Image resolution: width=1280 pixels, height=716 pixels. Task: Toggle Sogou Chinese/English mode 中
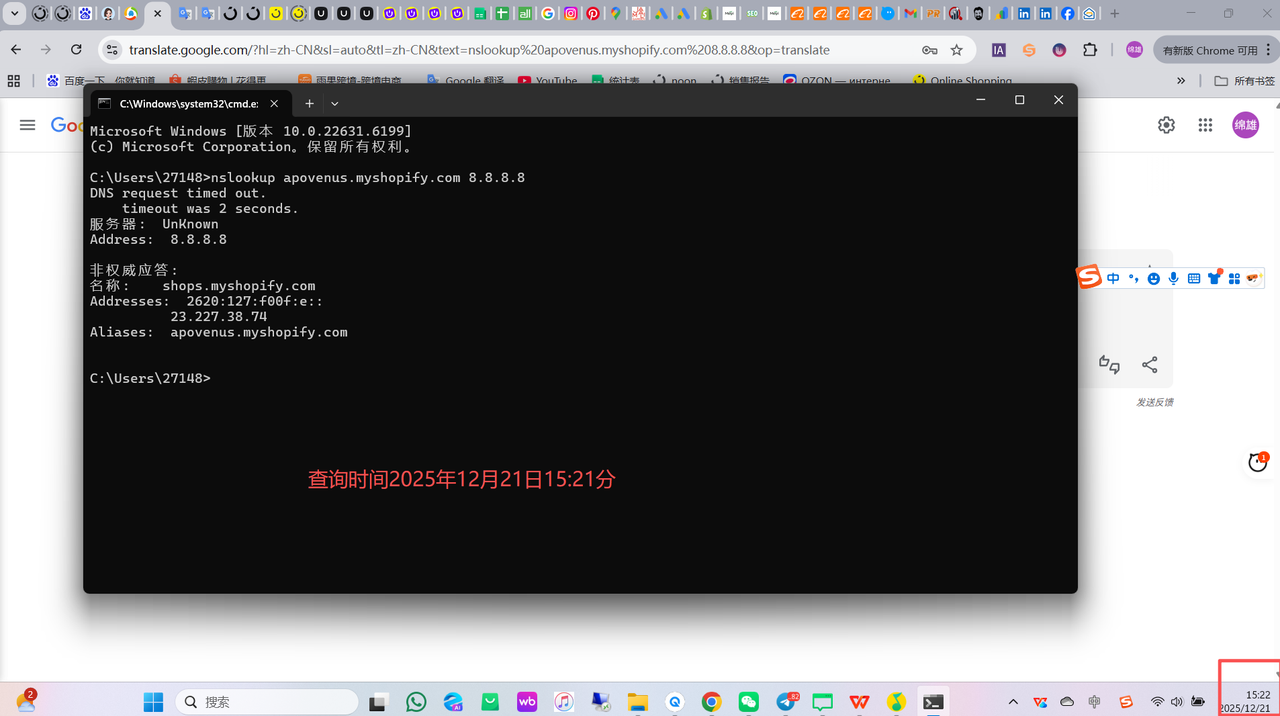1113,279
